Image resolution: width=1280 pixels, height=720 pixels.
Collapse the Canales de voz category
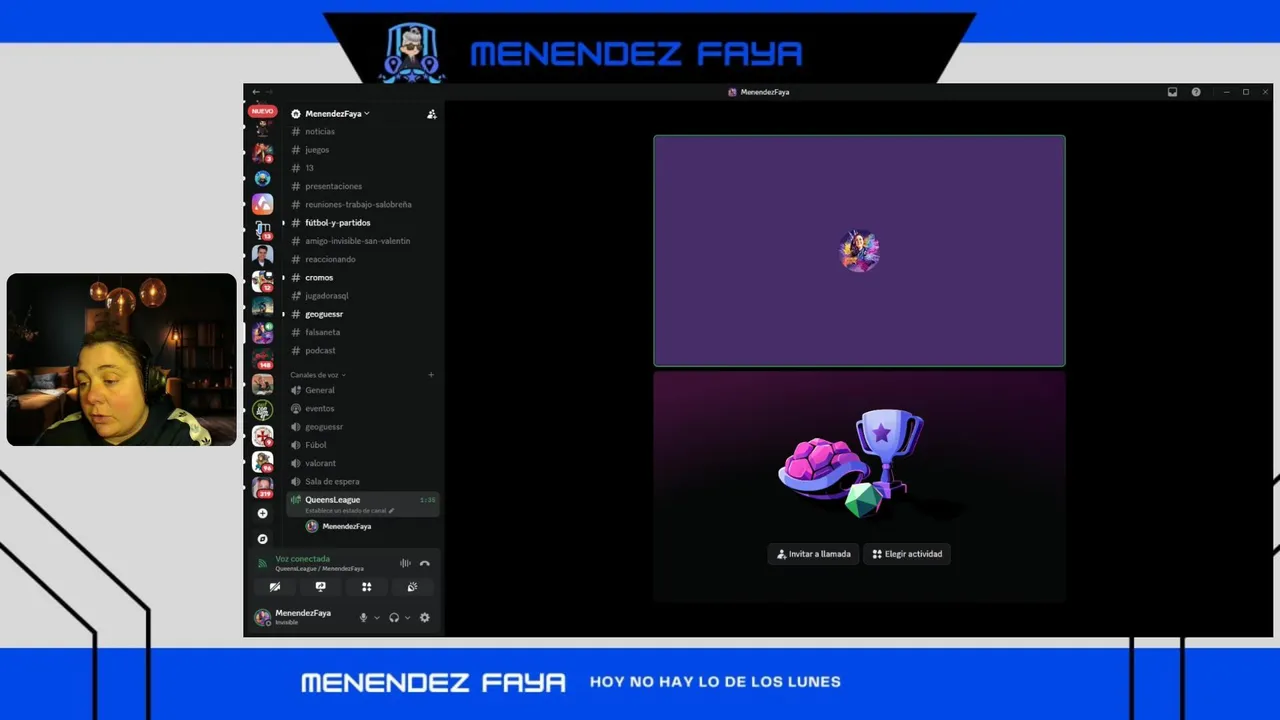[318, 375]
